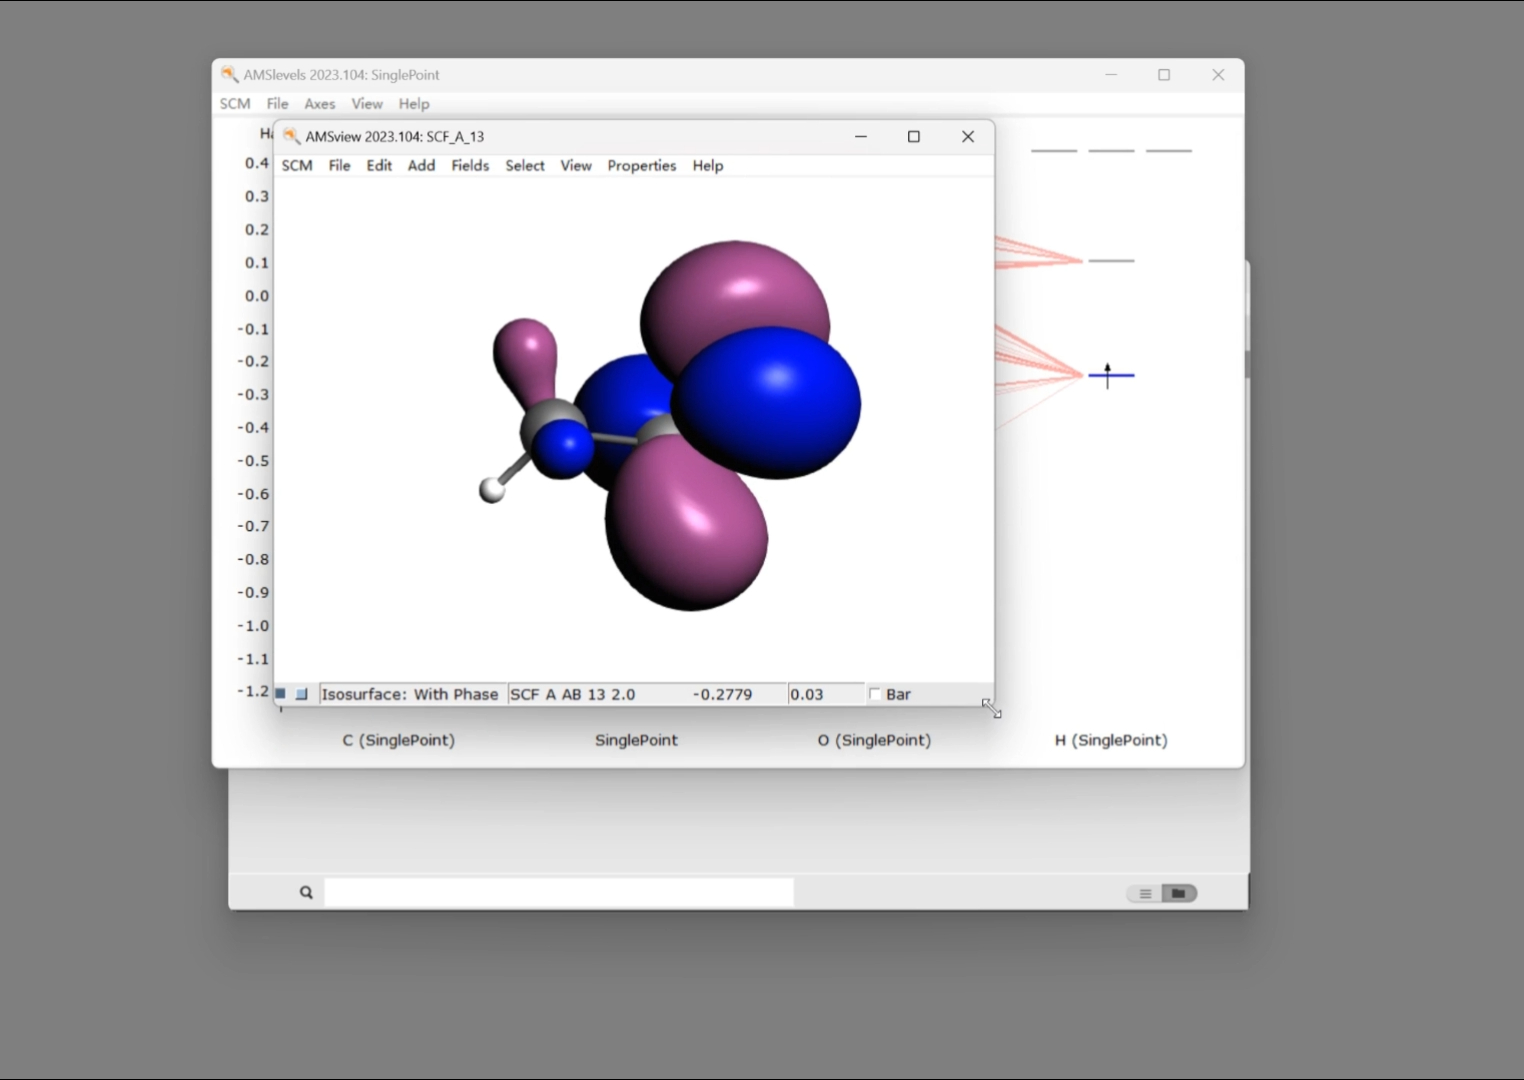Select the leftmost top gray orbital level
The width and height of the screenshot is (1524, 1080).
coord(1054,151)
